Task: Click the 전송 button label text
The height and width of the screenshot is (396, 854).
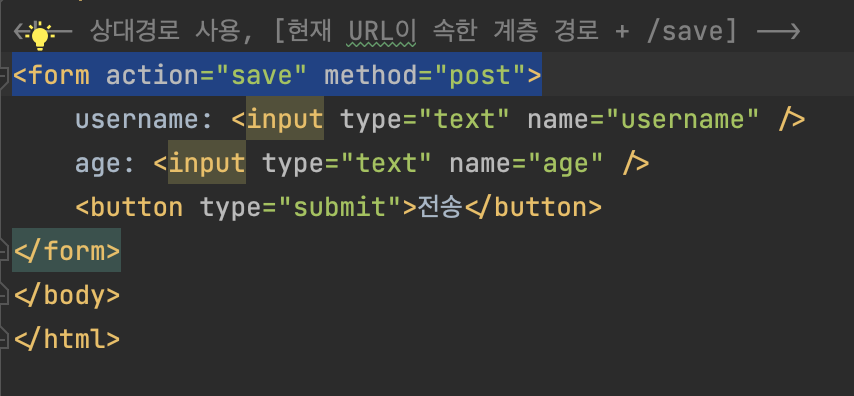Action: (440, 207)
